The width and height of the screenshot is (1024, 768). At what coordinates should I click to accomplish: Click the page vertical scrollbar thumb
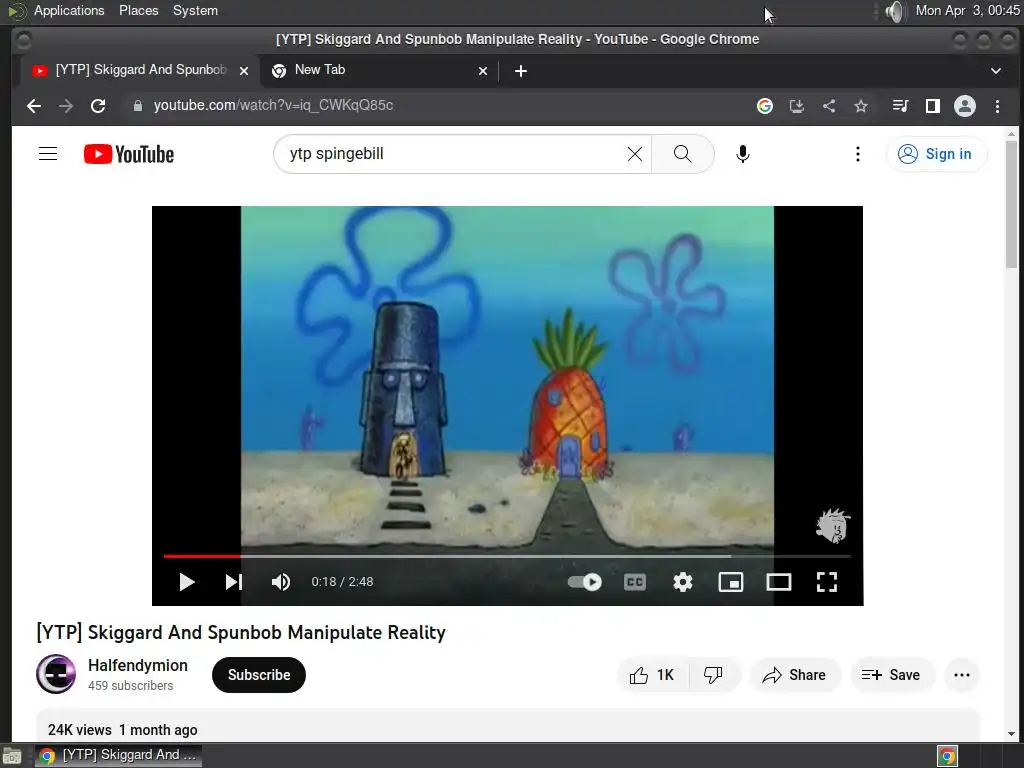[x=1012, y=204]
